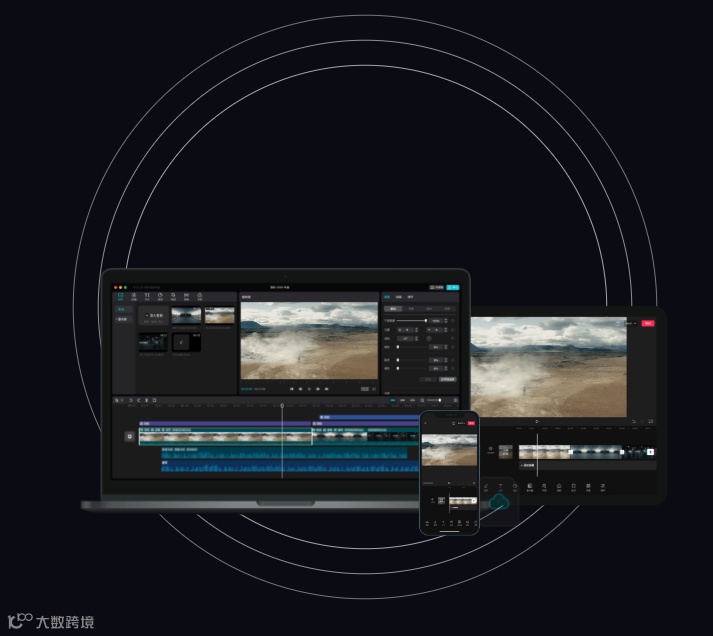Screen dimensions: 713x636
Task: Jump to end with last laptop playback button
Action: pyautogui.click(x=326, y=389)
